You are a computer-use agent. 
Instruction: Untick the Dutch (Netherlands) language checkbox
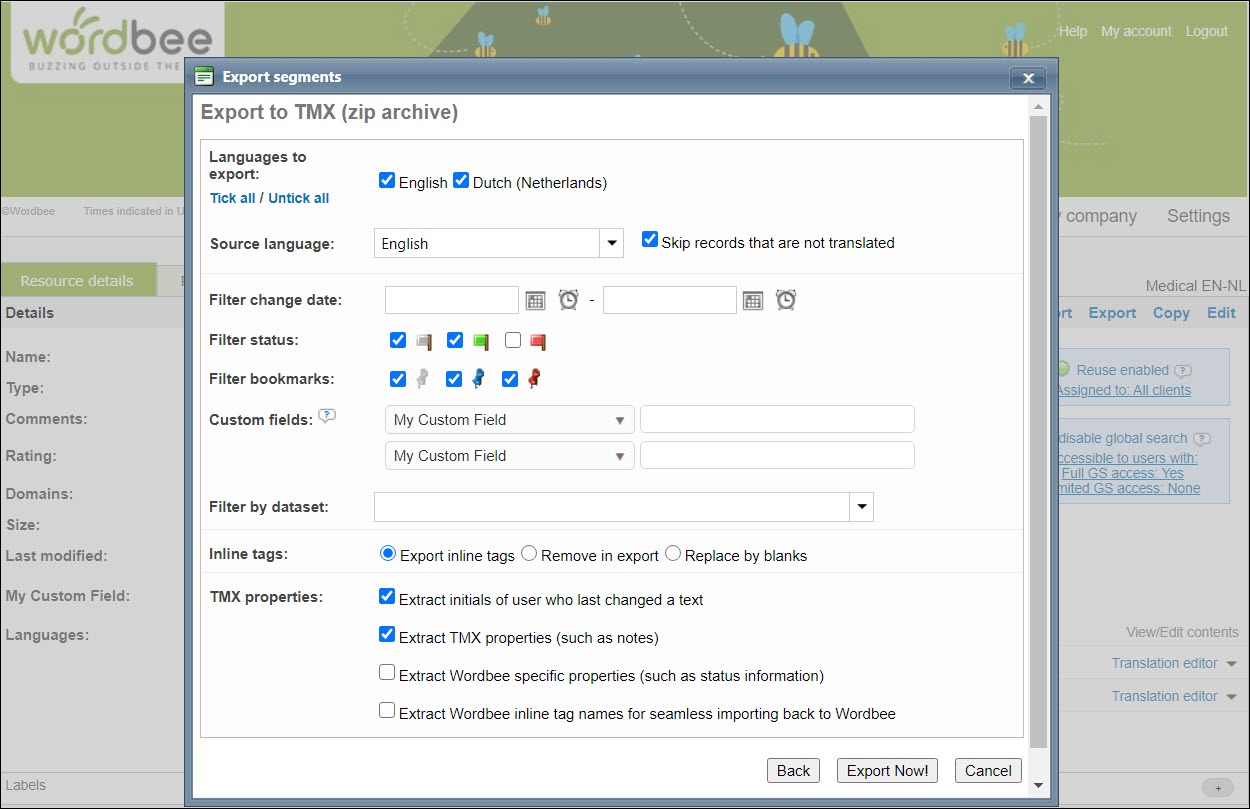pos(460,180)
